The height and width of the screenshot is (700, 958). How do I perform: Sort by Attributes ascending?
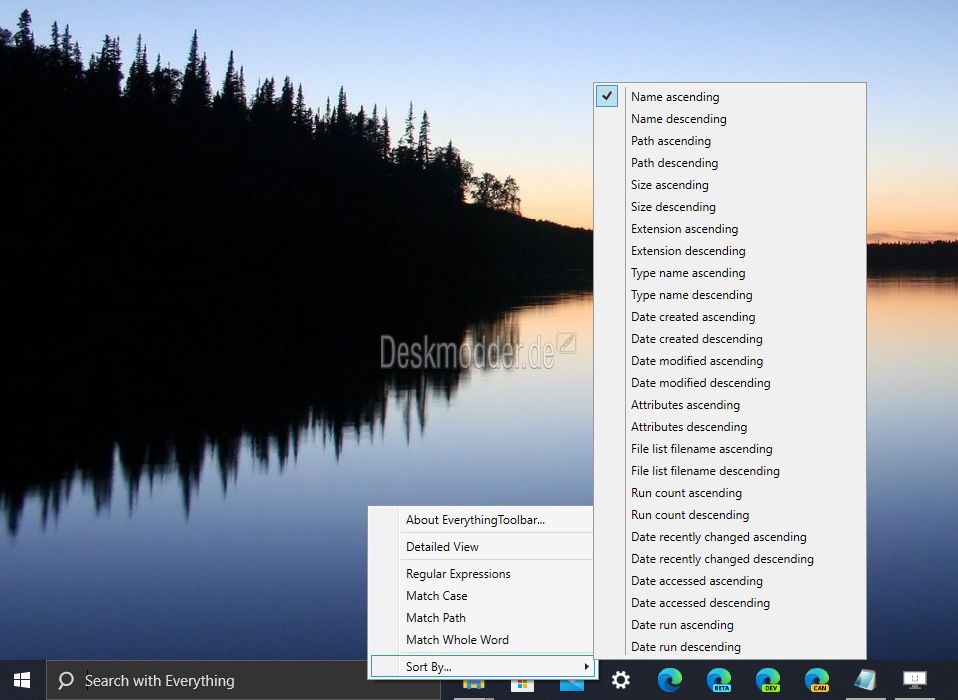tap(730, 404)
